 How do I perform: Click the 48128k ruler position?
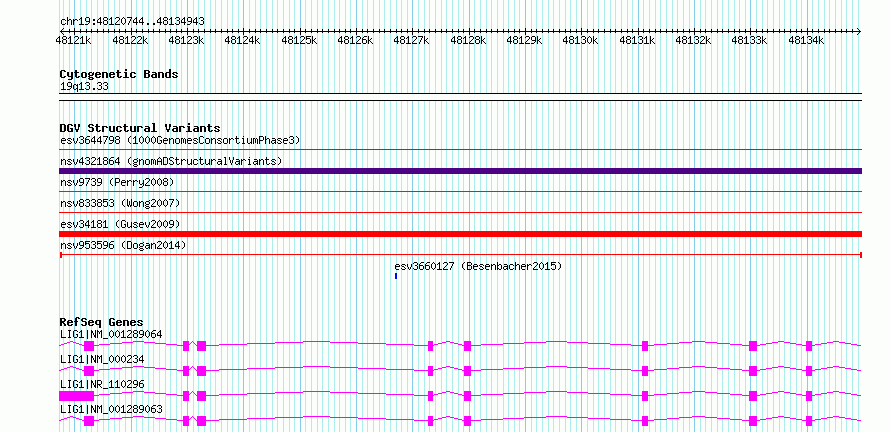click(468, 40)
